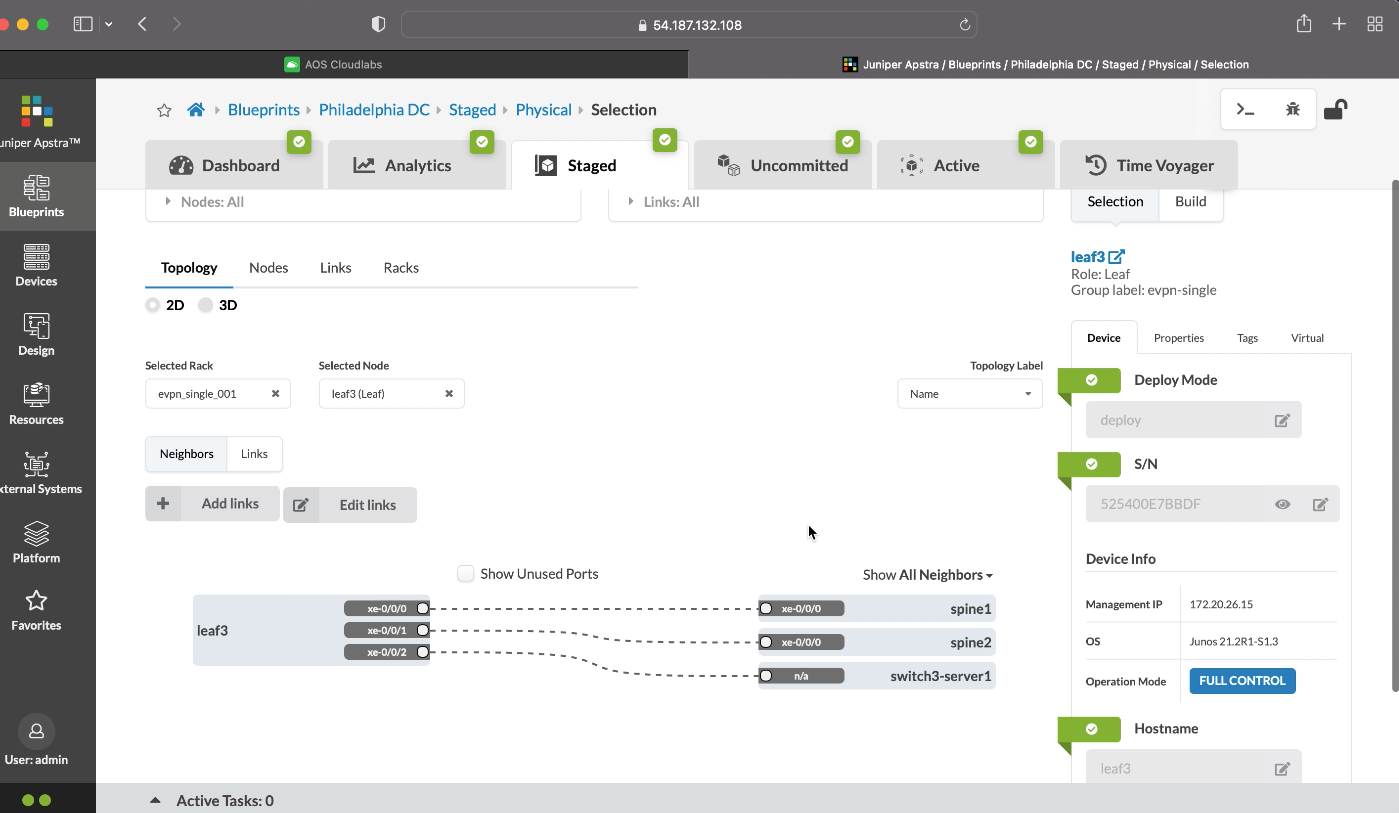This screenshot has width=1399, height=813.
Task: Open Resources in the left sidebar
Action: point(37,403)
